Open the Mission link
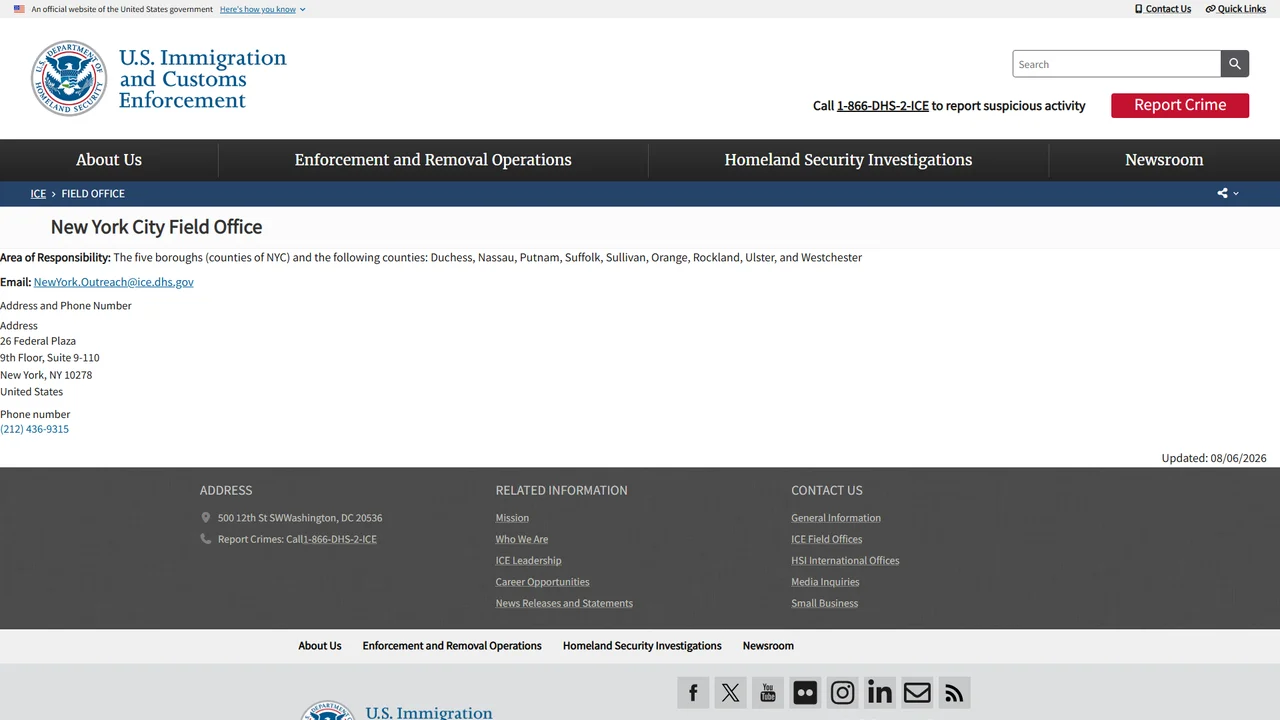 click(x=512, y=518)
